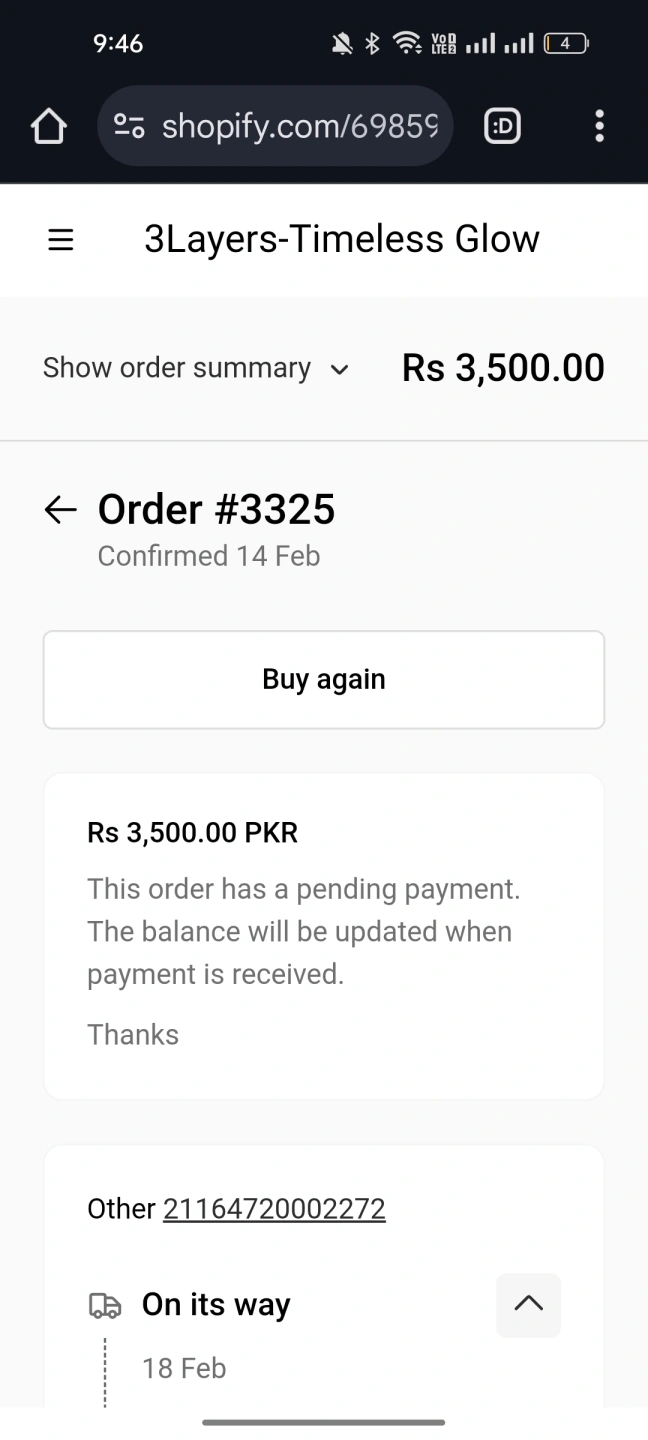
Task: Tap the bottom gesture navigation bar
Action: 324,1422
